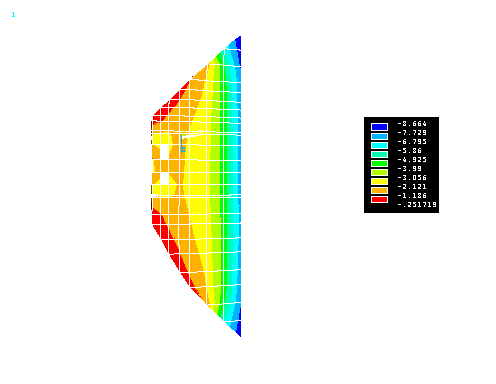Select the -.251719 maximum legend value
This screenshot has height=384, width=496.
pyautogui.click(x=417, y=205)
